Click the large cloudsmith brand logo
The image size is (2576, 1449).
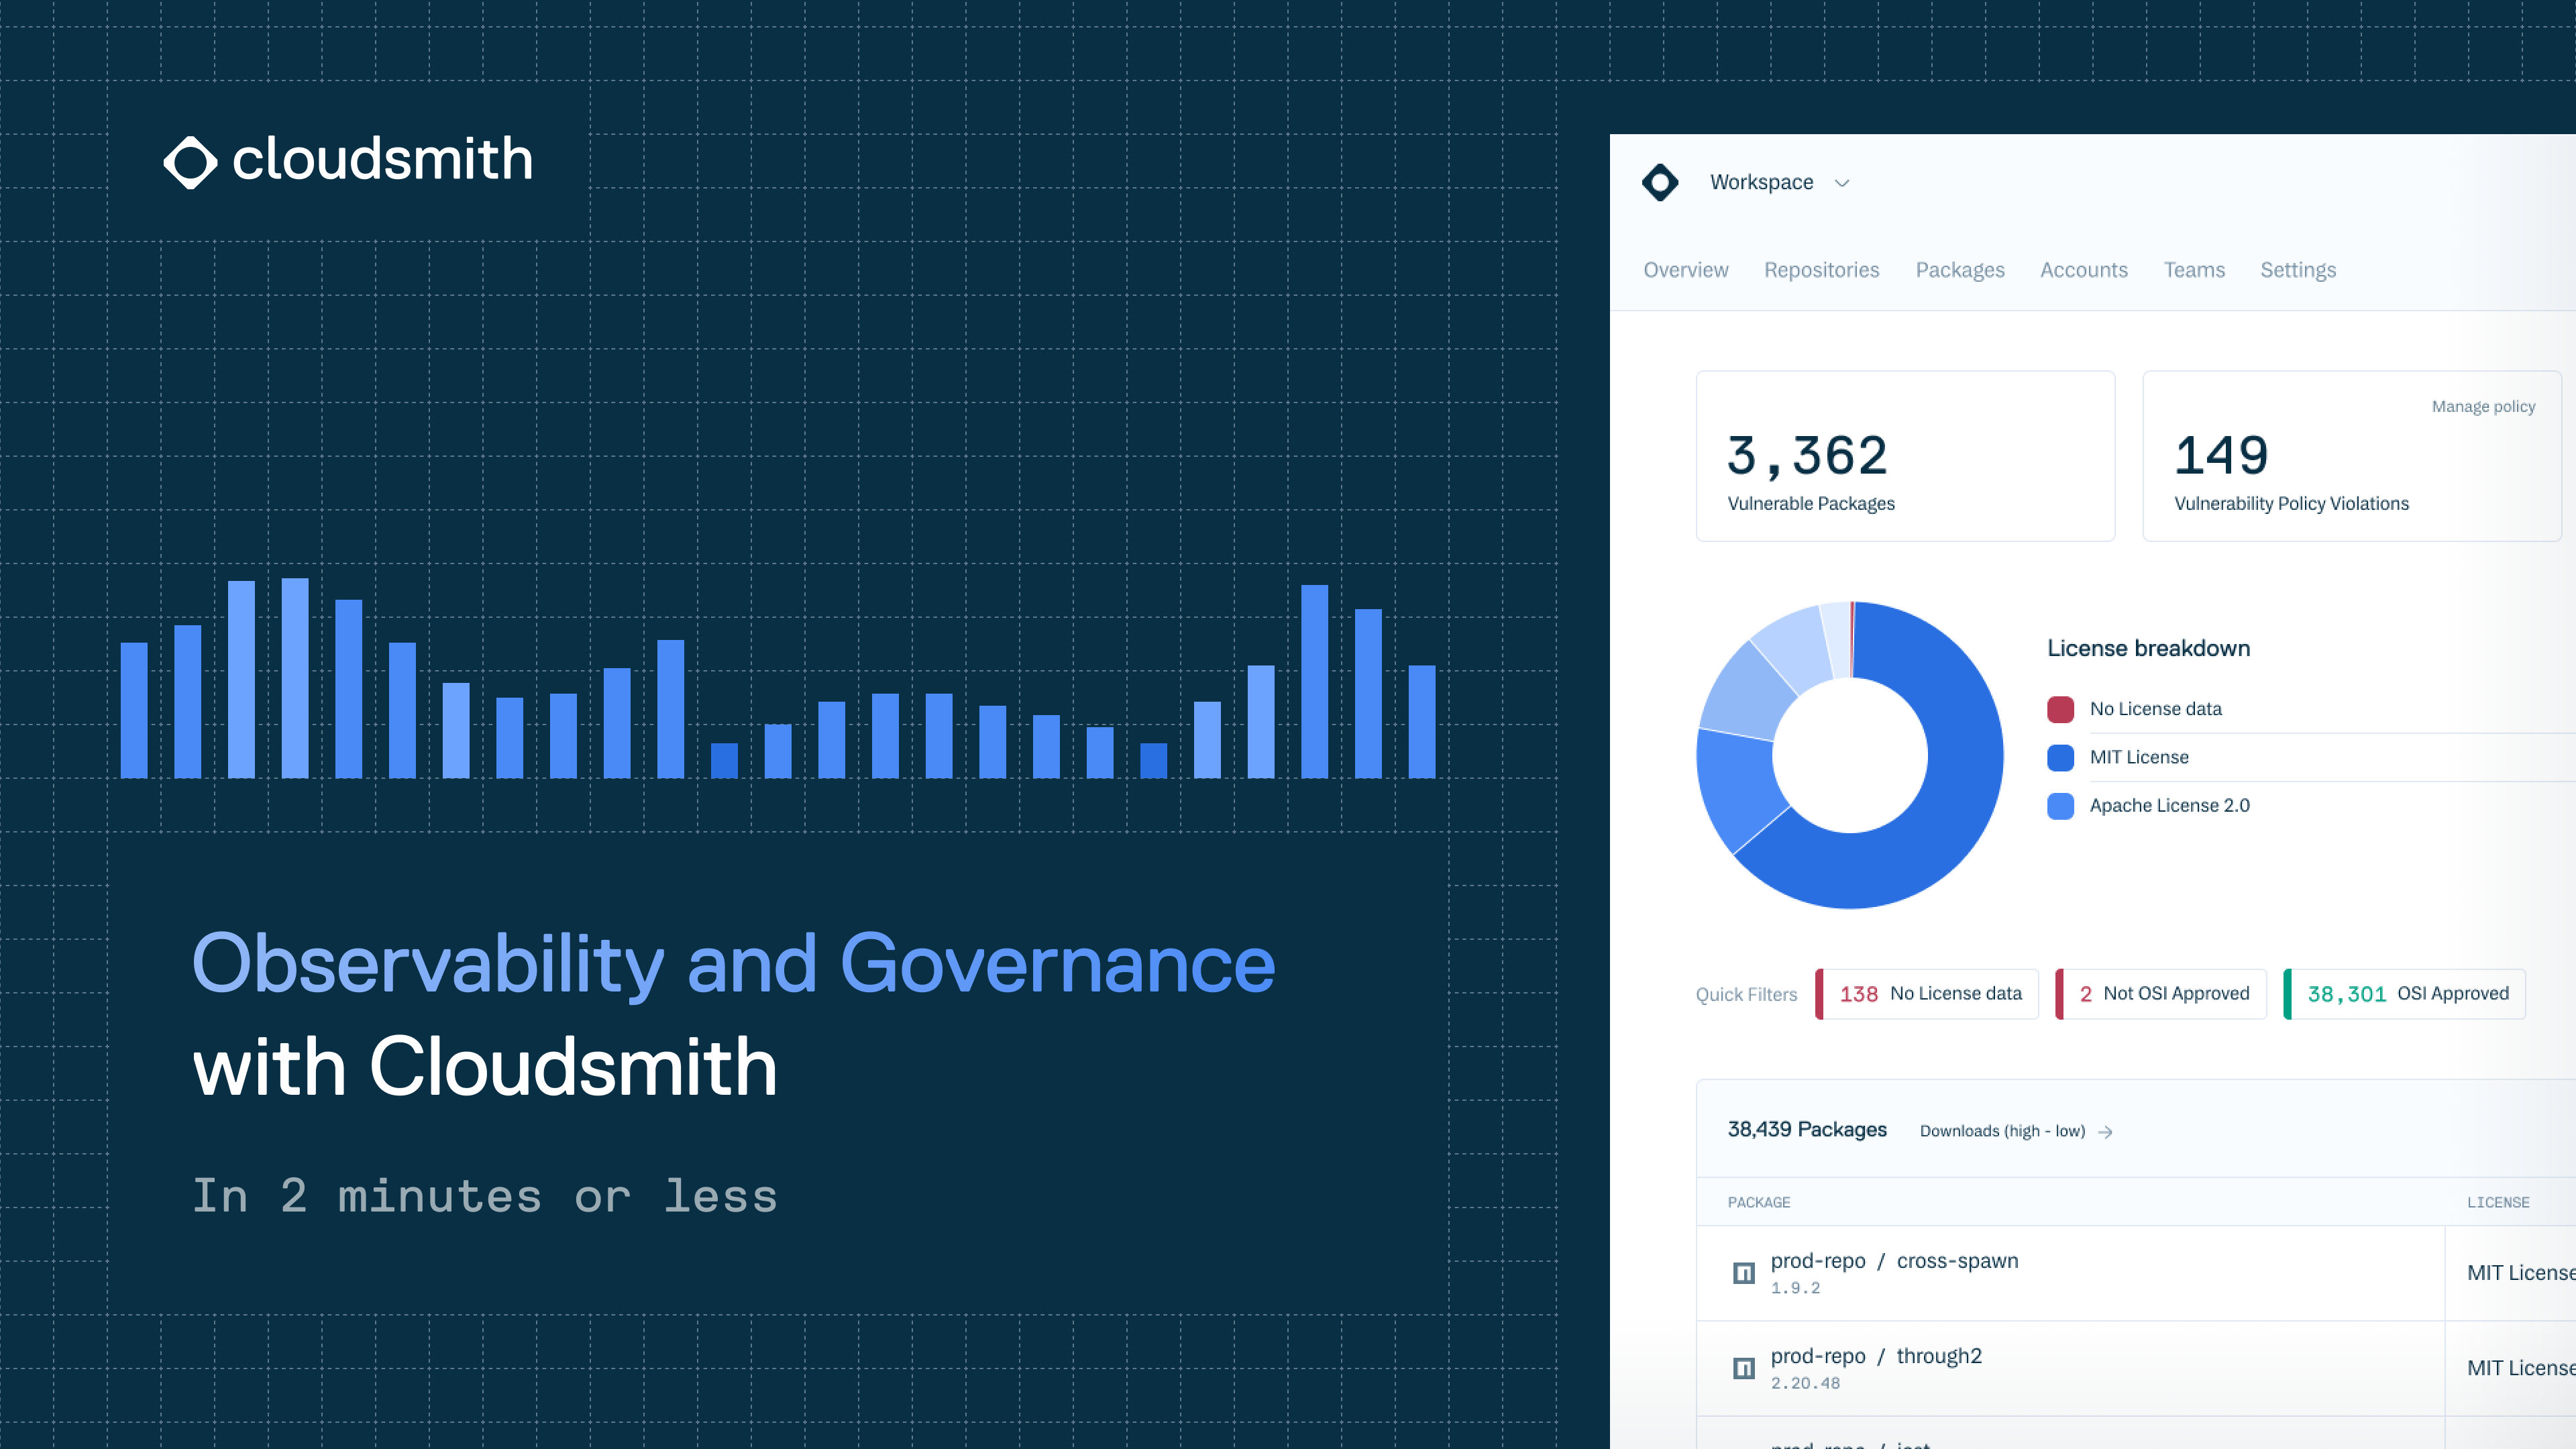coord(348,160)
